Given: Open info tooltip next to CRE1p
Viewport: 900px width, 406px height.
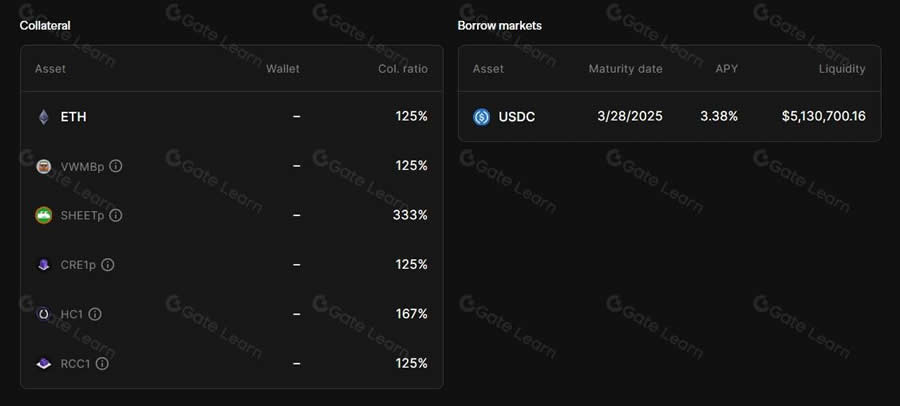Looking at the screenshot, I should coord(108,265).
